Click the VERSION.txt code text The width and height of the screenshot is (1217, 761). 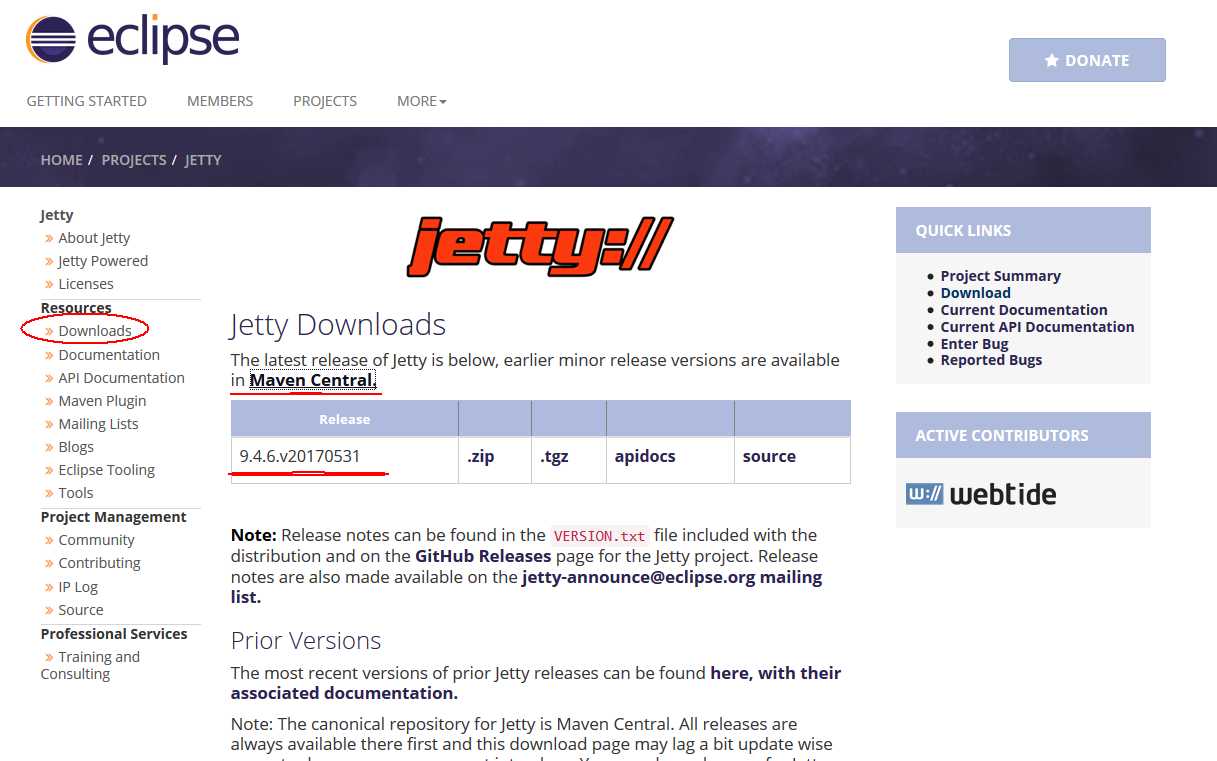pyautogui.click(x=600, y=536)
